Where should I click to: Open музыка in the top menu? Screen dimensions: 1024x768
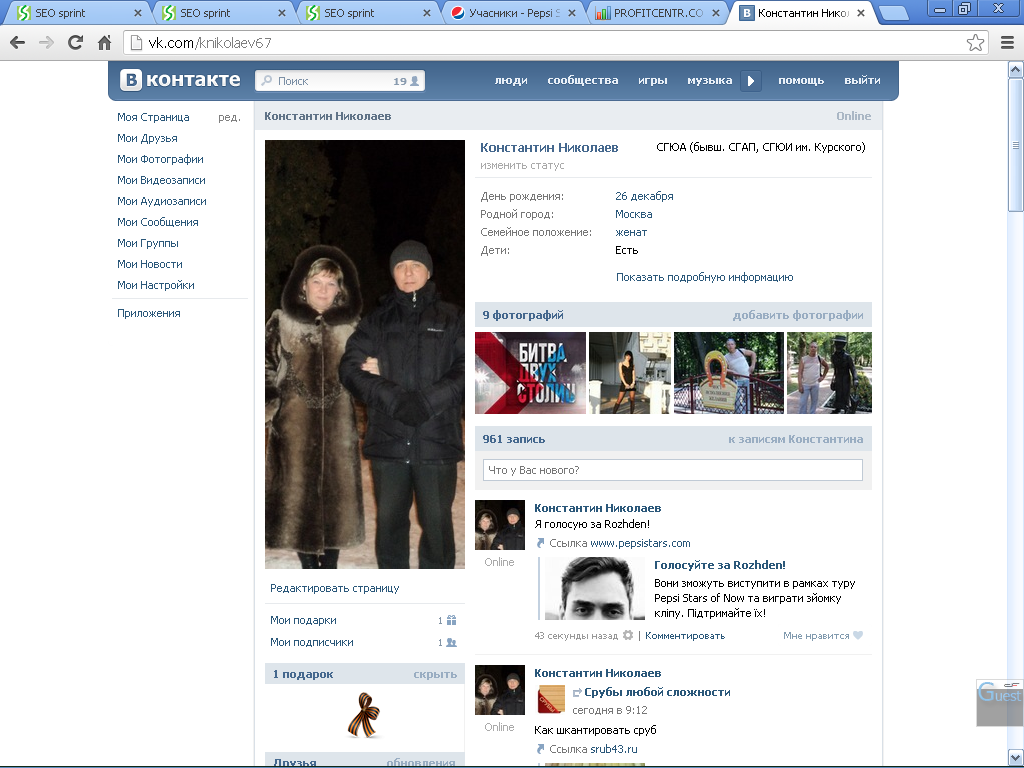tap(709, 80)
